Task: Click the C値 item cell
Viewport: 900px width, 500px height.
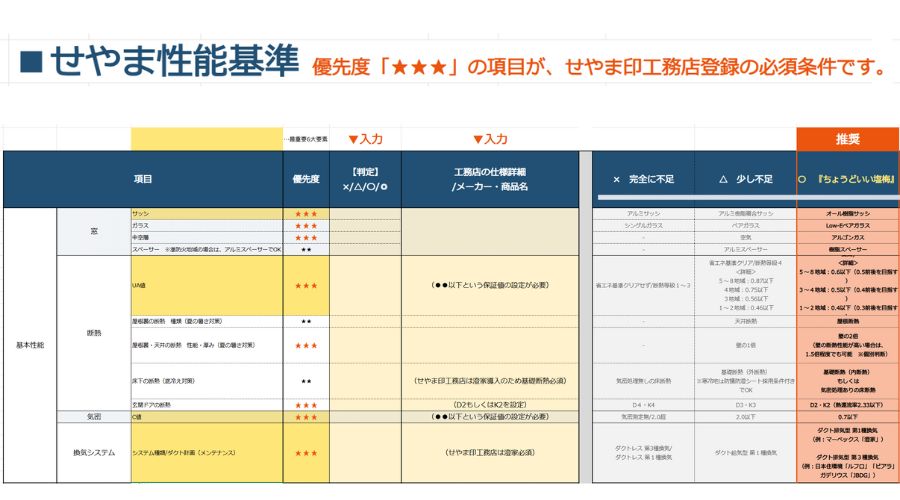Action: tap(207, 417)
